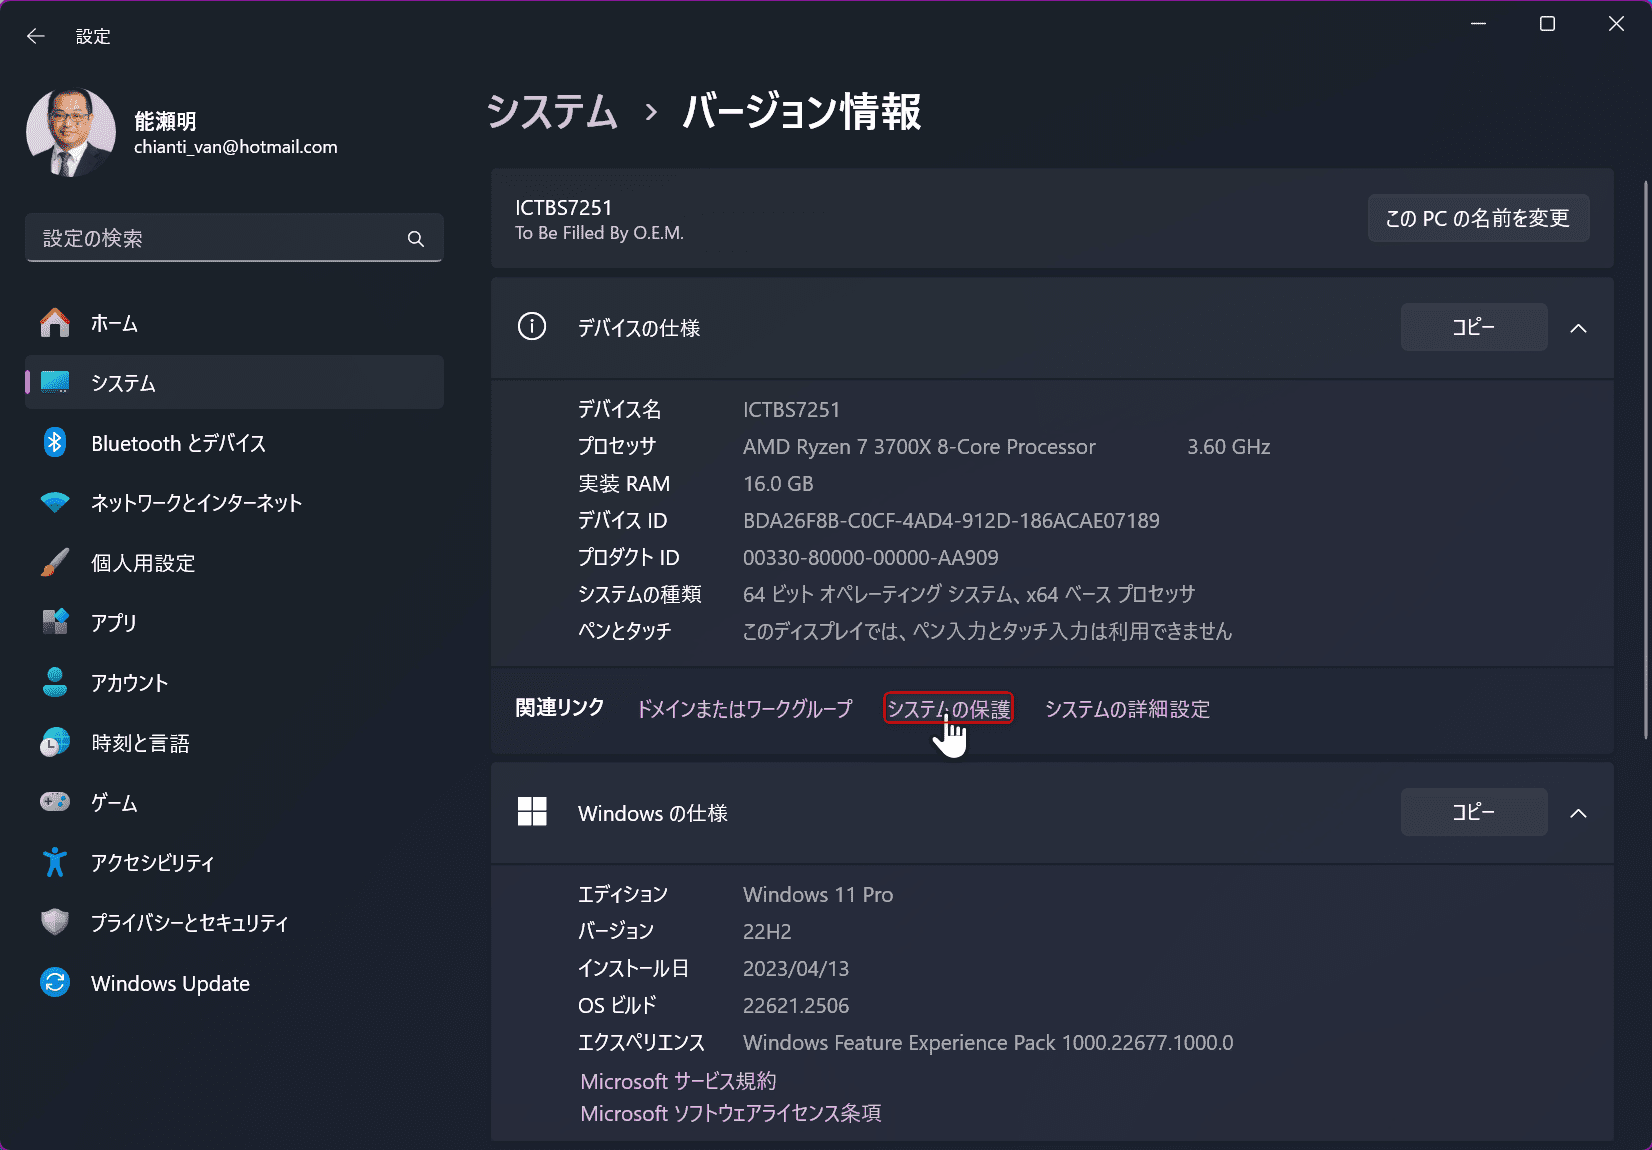Image resolution: width=1652 pixels, height=1150 pixels.
Task: Open Microsoft ソフトウェアライセンス条項 link
Action: click(731, 1113)
